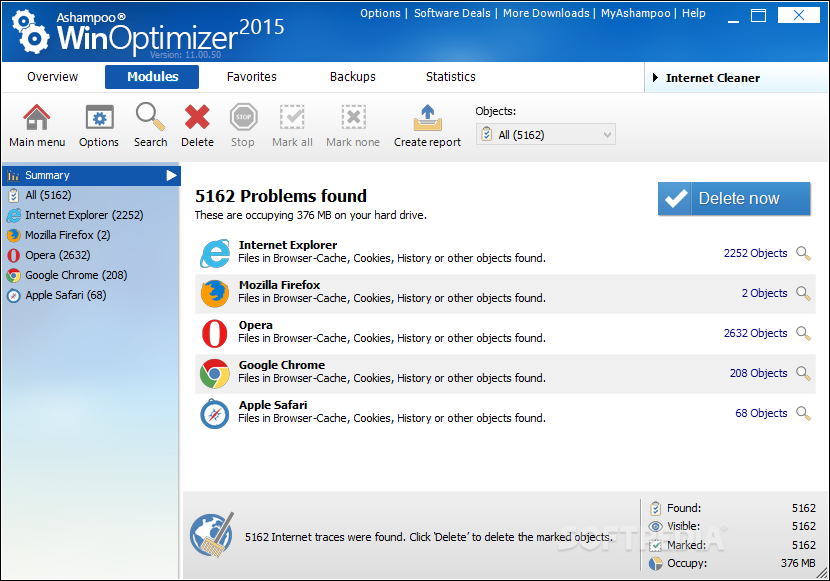The image size is (830, 581).
Task: Open the 2252 Objects link
Action: pyautogui.click(x=755, y=253)
